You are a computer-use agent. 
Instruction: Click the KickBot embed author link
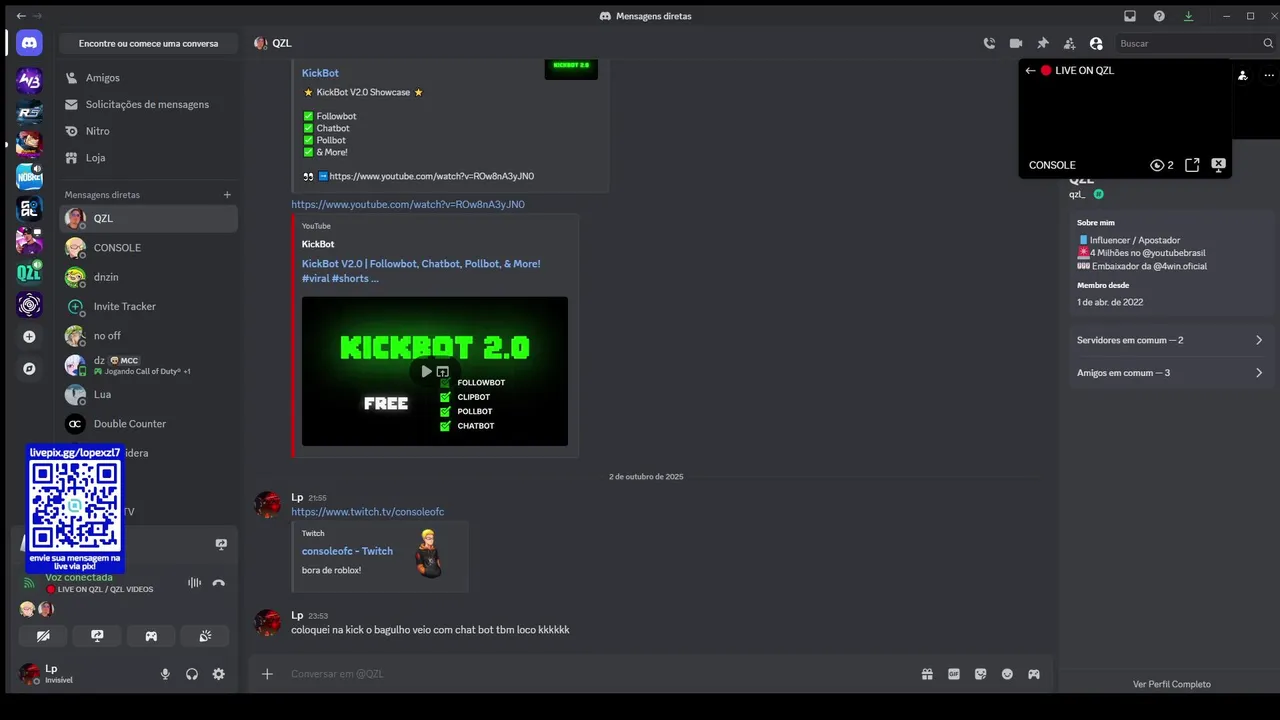coord(318,244)
